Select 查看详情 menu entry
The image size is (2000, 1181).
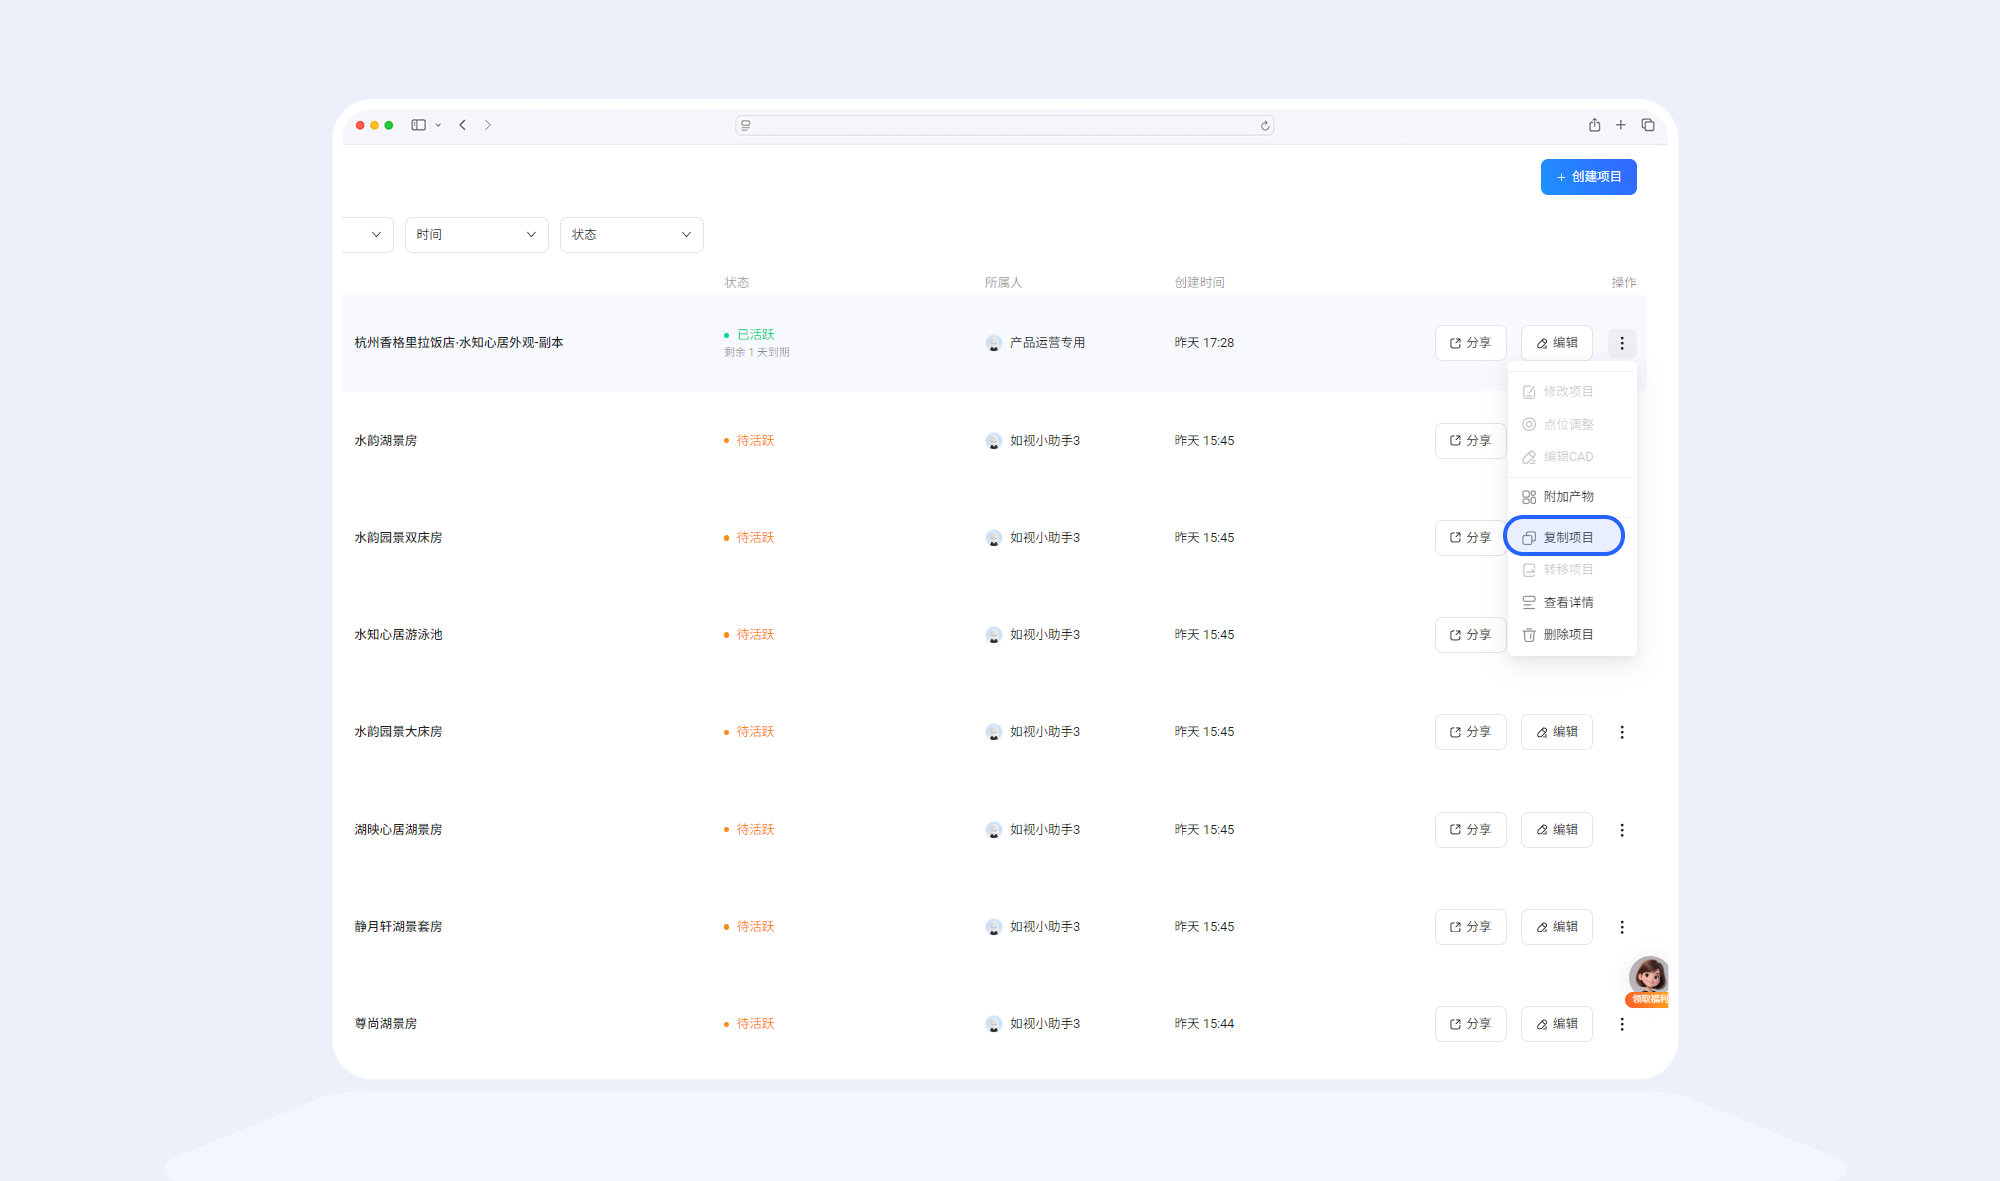pos(1567,602)
